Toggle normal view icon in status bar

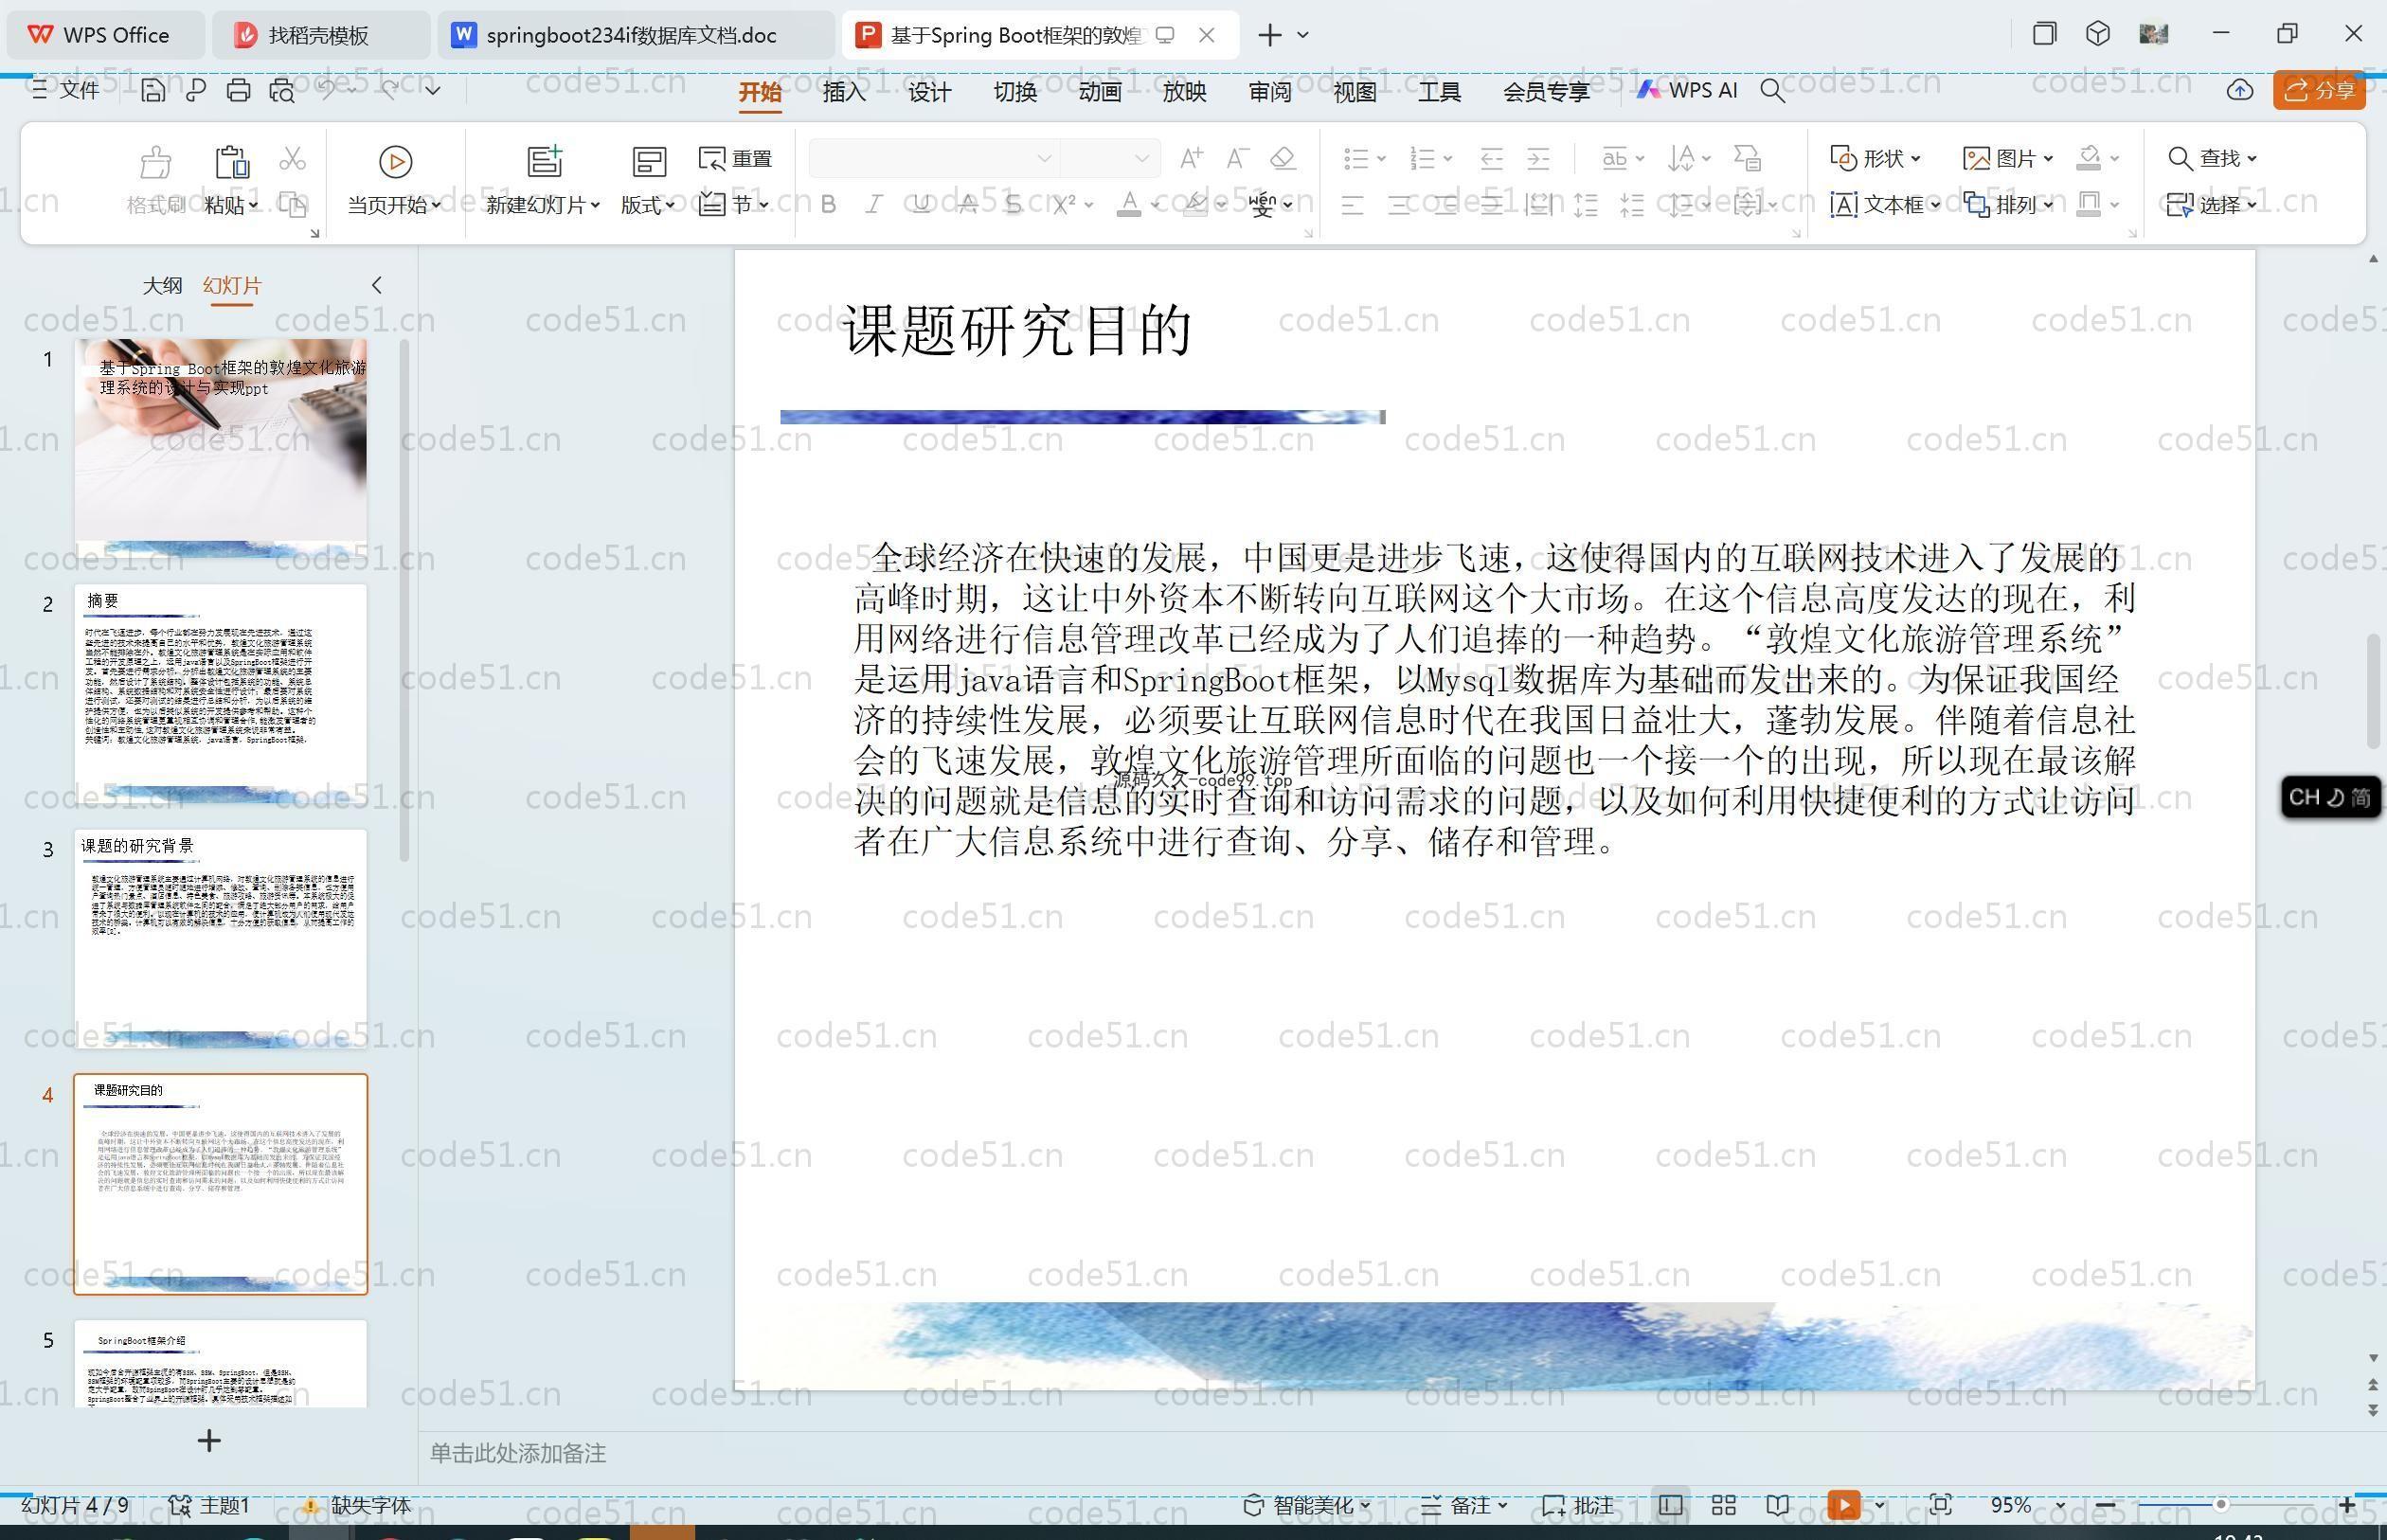coord(1670,1505)
